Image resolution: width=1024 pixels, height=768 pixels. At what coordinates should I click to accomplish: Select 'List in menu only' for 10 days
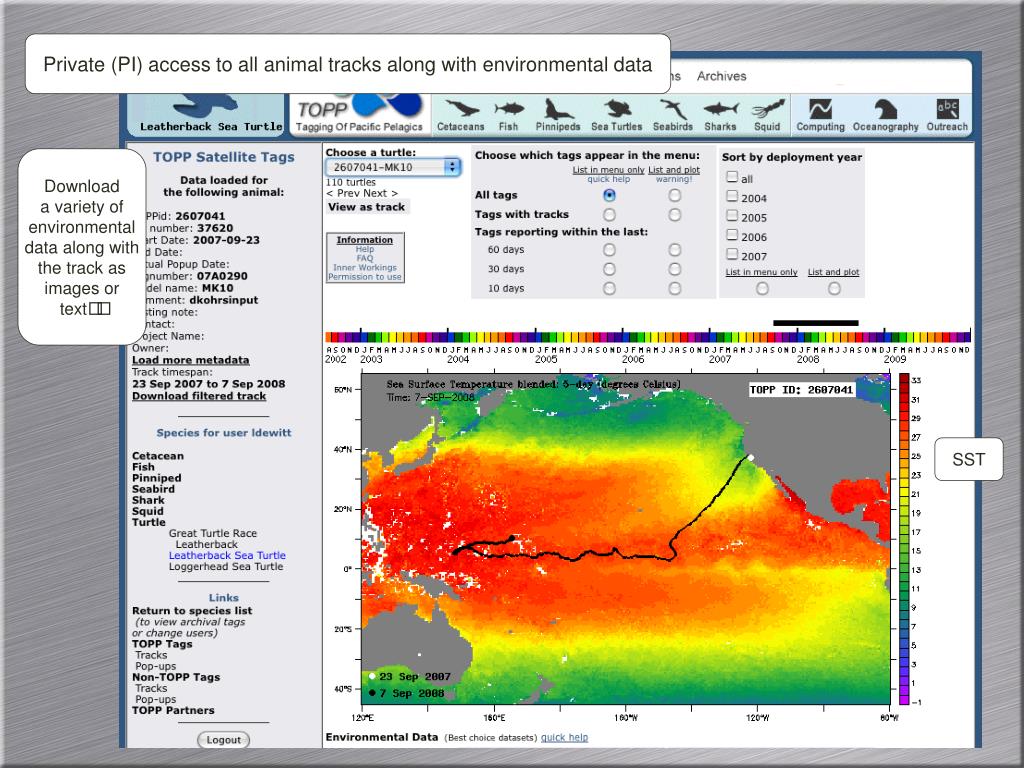(609, 288)
